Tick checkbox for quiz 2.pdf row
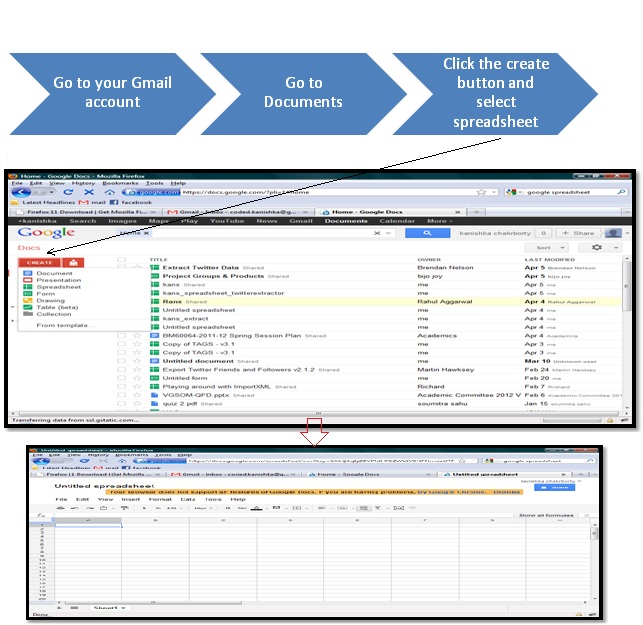The height and width of the screenshot is (625, 643). (x=121, y=404)
